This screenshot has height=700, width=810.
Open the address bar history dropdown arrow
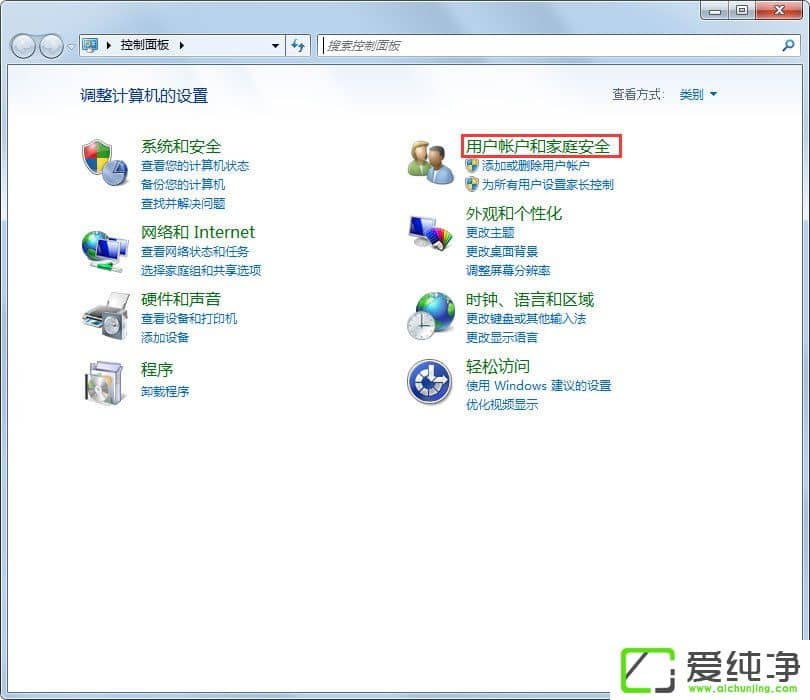pyautogui.click(x=274, y=45)
